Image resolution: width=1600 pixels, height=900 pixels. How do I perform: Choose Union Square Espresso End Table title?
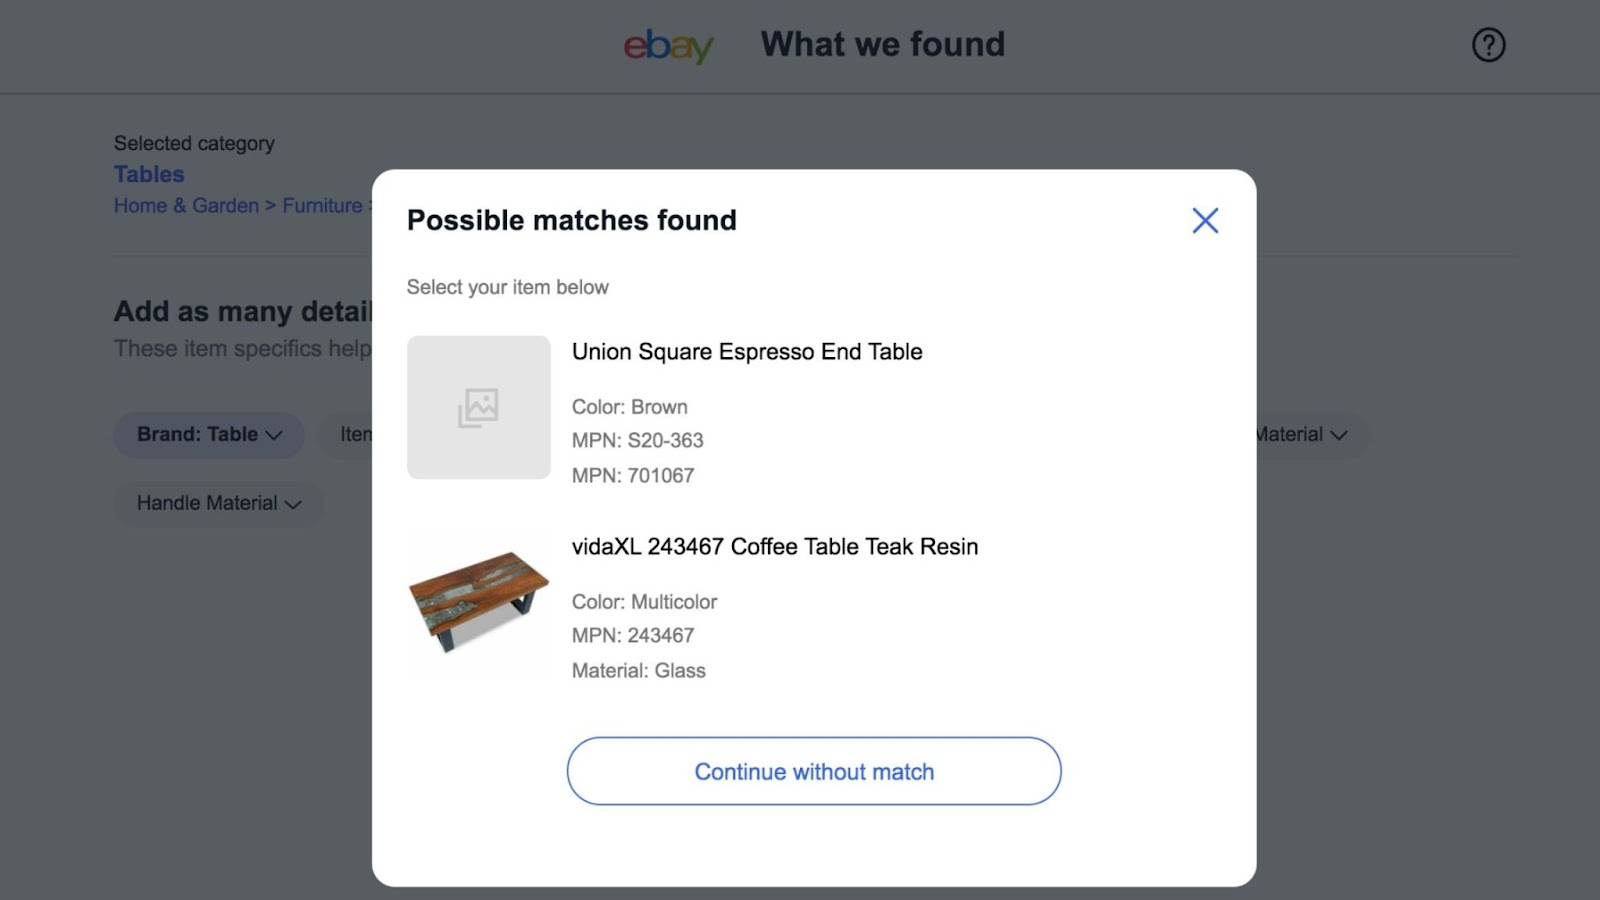pyautogui.click(x=747, y=352)
